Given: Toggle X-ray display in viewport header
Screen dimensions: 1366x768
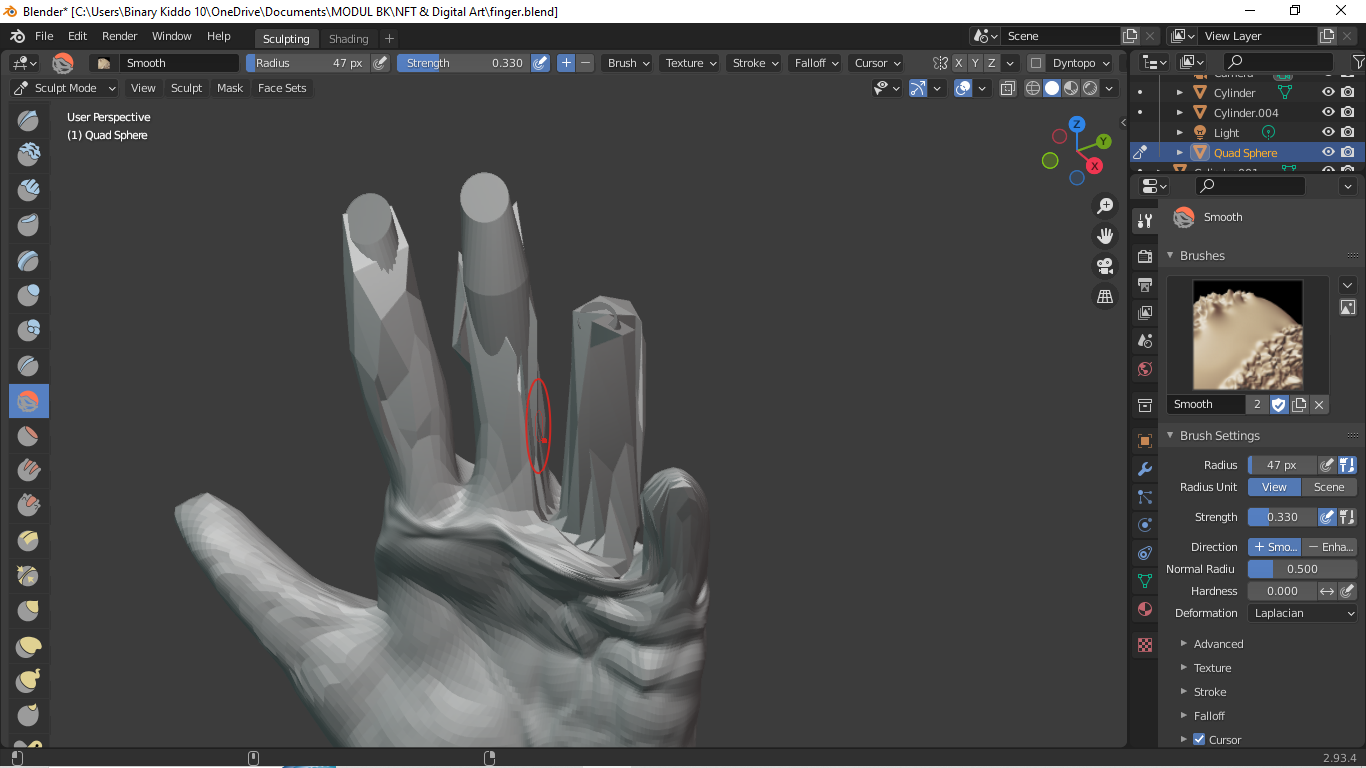Looking at the screenshot, I should coord(1007,88).
